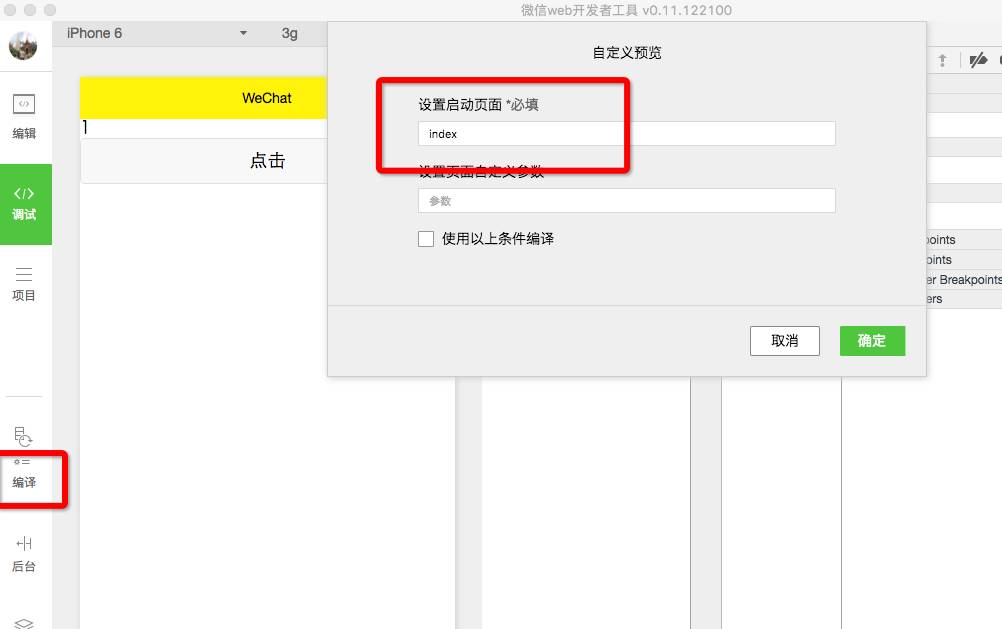Open the 项目 project sidebar tab

[24, 284]
